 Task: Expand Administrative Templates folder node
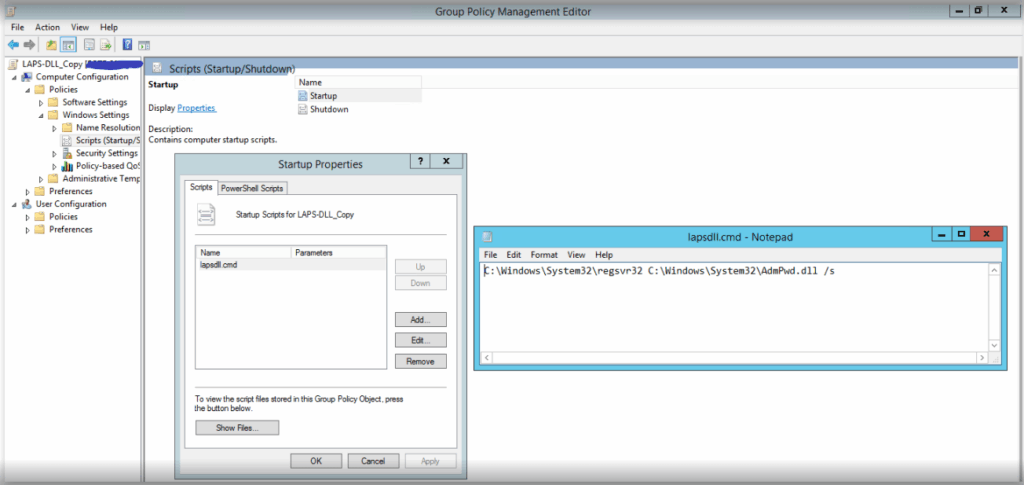click(x=41, y=179)
